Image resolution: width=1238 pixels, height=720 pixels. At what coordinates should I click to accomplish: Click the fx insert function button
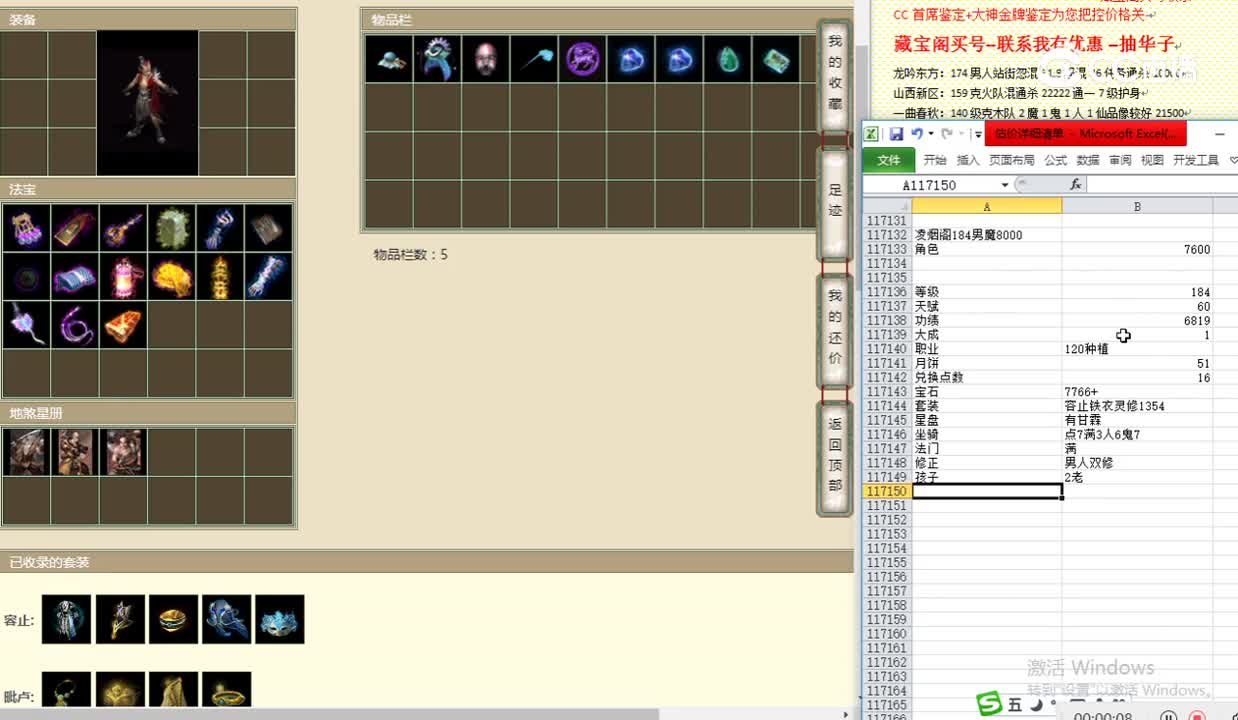point(1075,185)
